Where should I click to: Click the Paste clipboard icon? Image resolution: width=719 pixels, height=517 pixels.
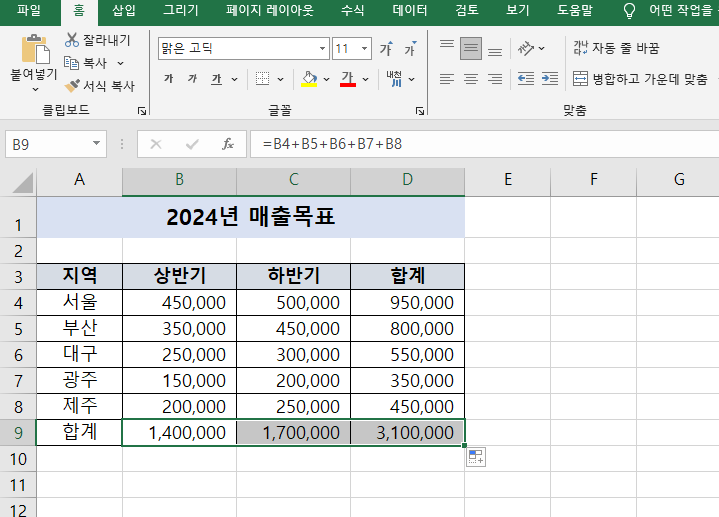35,49
